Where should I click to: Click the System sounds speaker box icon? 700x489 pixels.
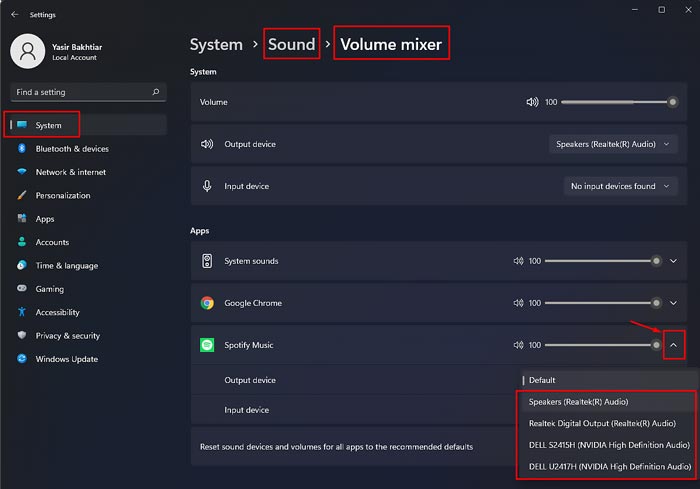207,261
